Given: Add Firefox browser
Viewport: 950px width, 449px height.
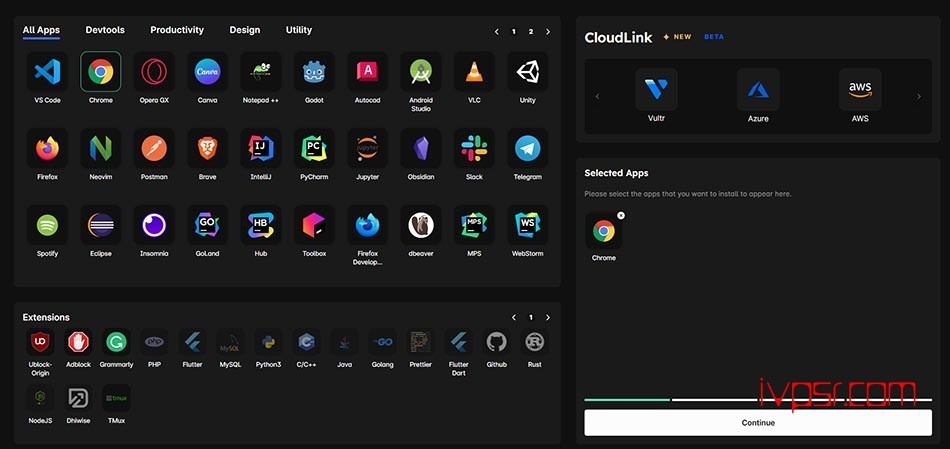Looking at the screenshot, I should coord(47,148).
